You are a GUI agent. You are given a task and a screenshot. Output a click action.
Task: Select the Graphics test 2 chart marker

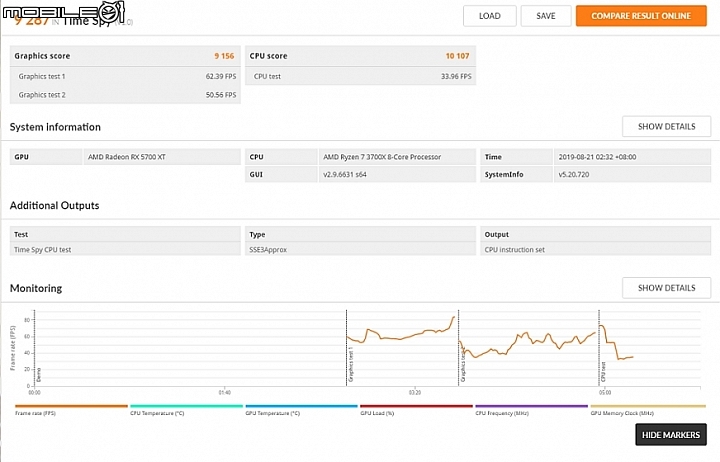(463, 366)
